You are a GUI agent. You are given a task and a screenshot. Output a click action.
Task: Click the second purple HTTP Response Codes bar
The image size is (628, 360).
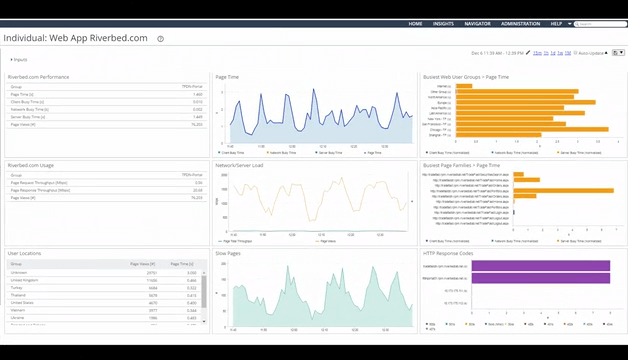pyautogui.click(x=541, y=278)
